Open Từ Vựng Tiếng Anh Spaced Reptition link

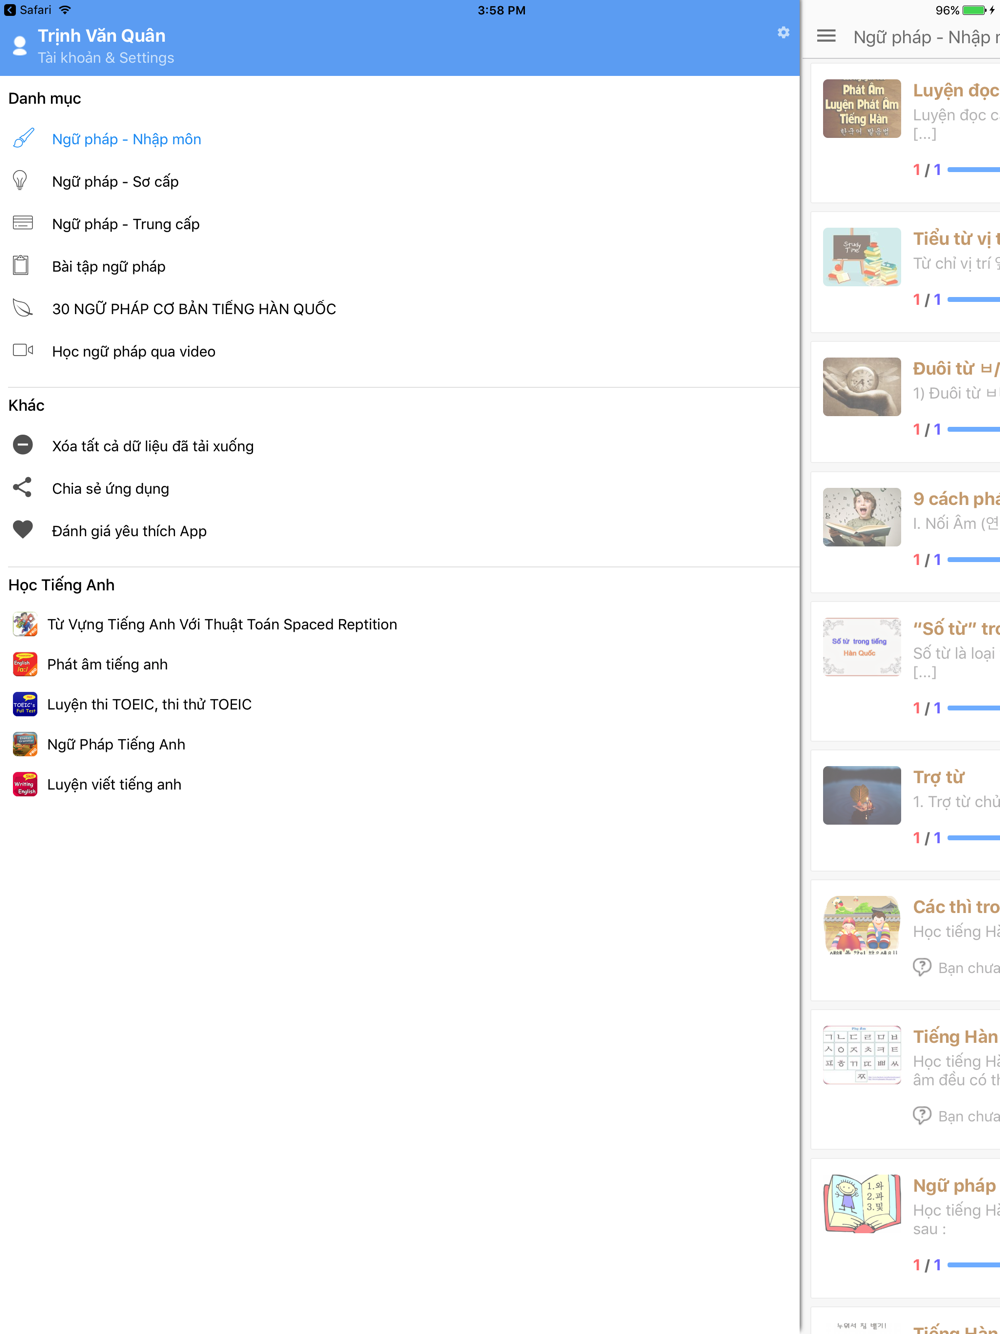click(222, 624)
